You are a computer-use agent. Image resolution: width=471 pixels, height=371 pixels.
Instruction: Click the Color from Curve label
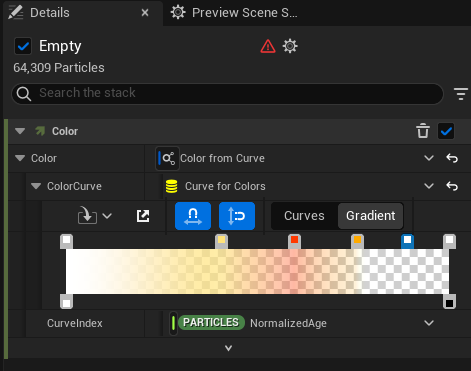tap(222, 158)
